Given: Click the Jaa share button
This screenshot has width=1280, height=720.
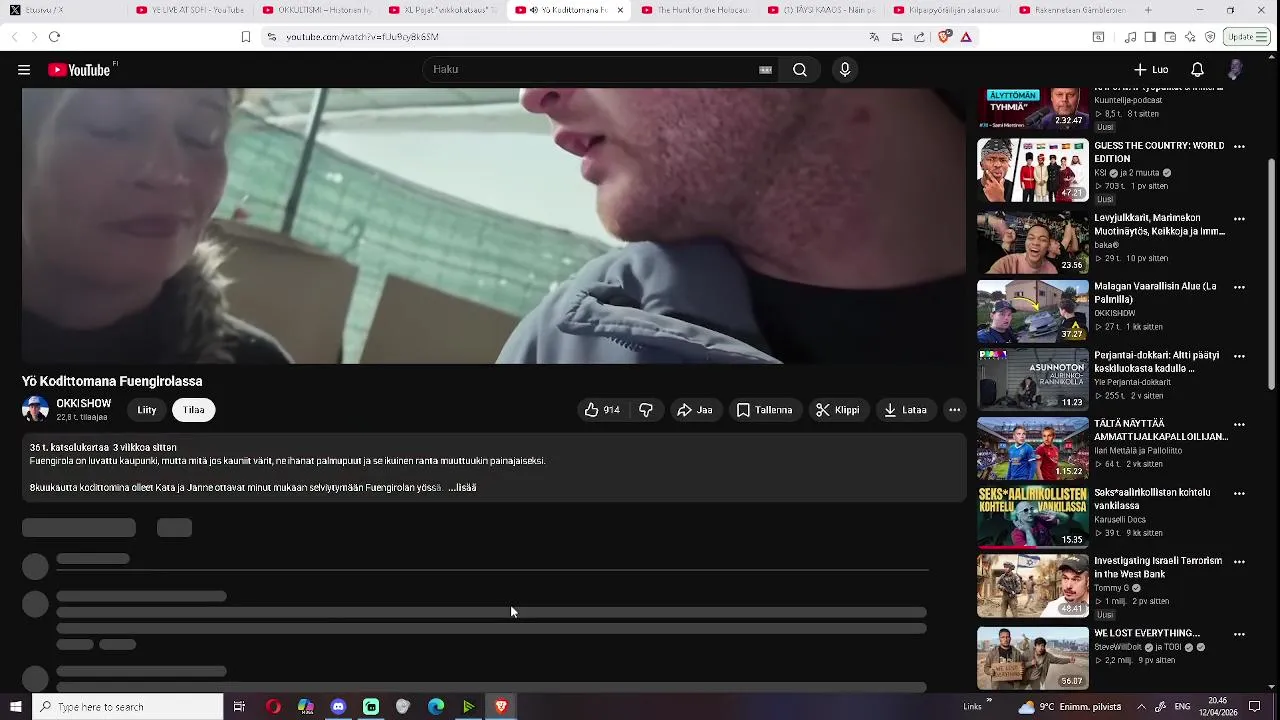Looking at the screenshot, I should [x=694, y=410].
